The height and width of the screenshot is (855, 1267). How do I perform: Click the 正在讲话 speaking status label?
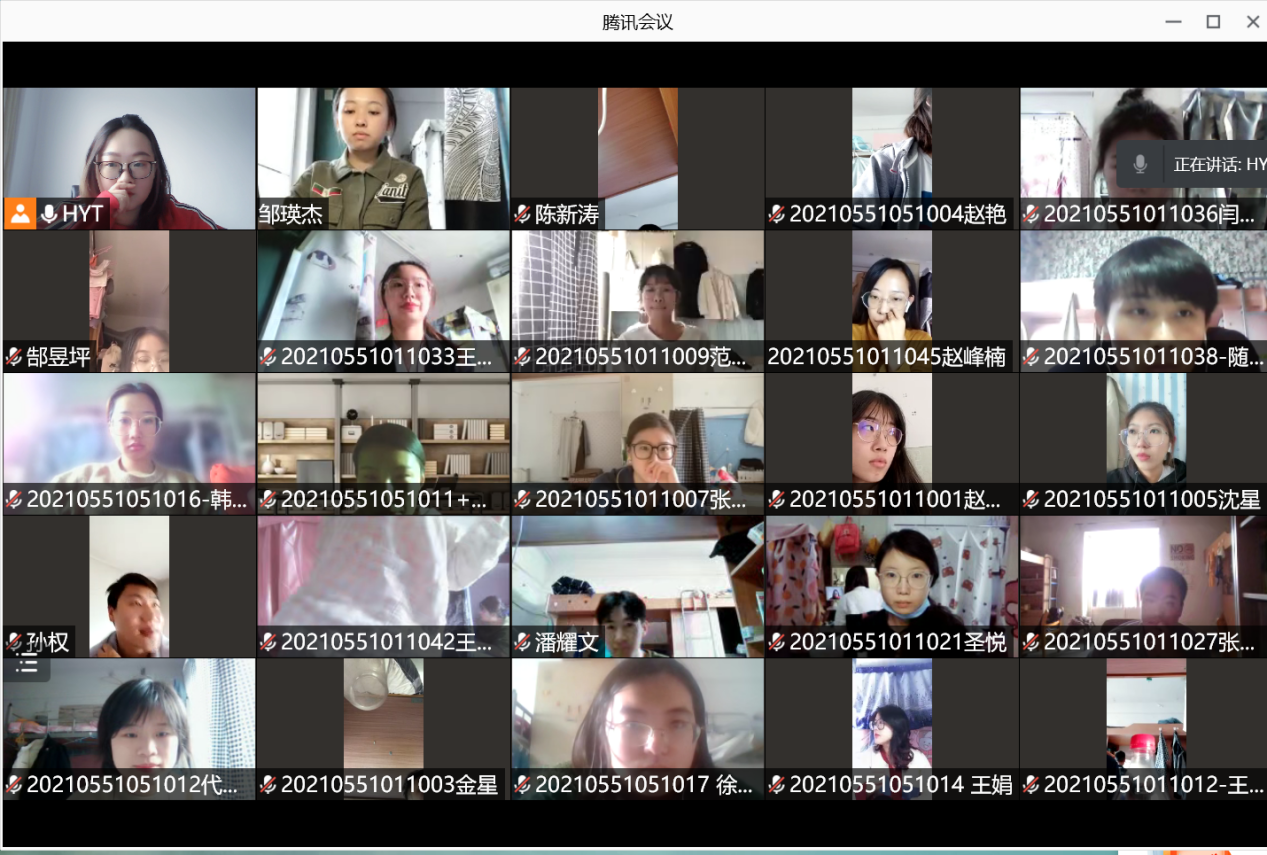[1218, 164]
